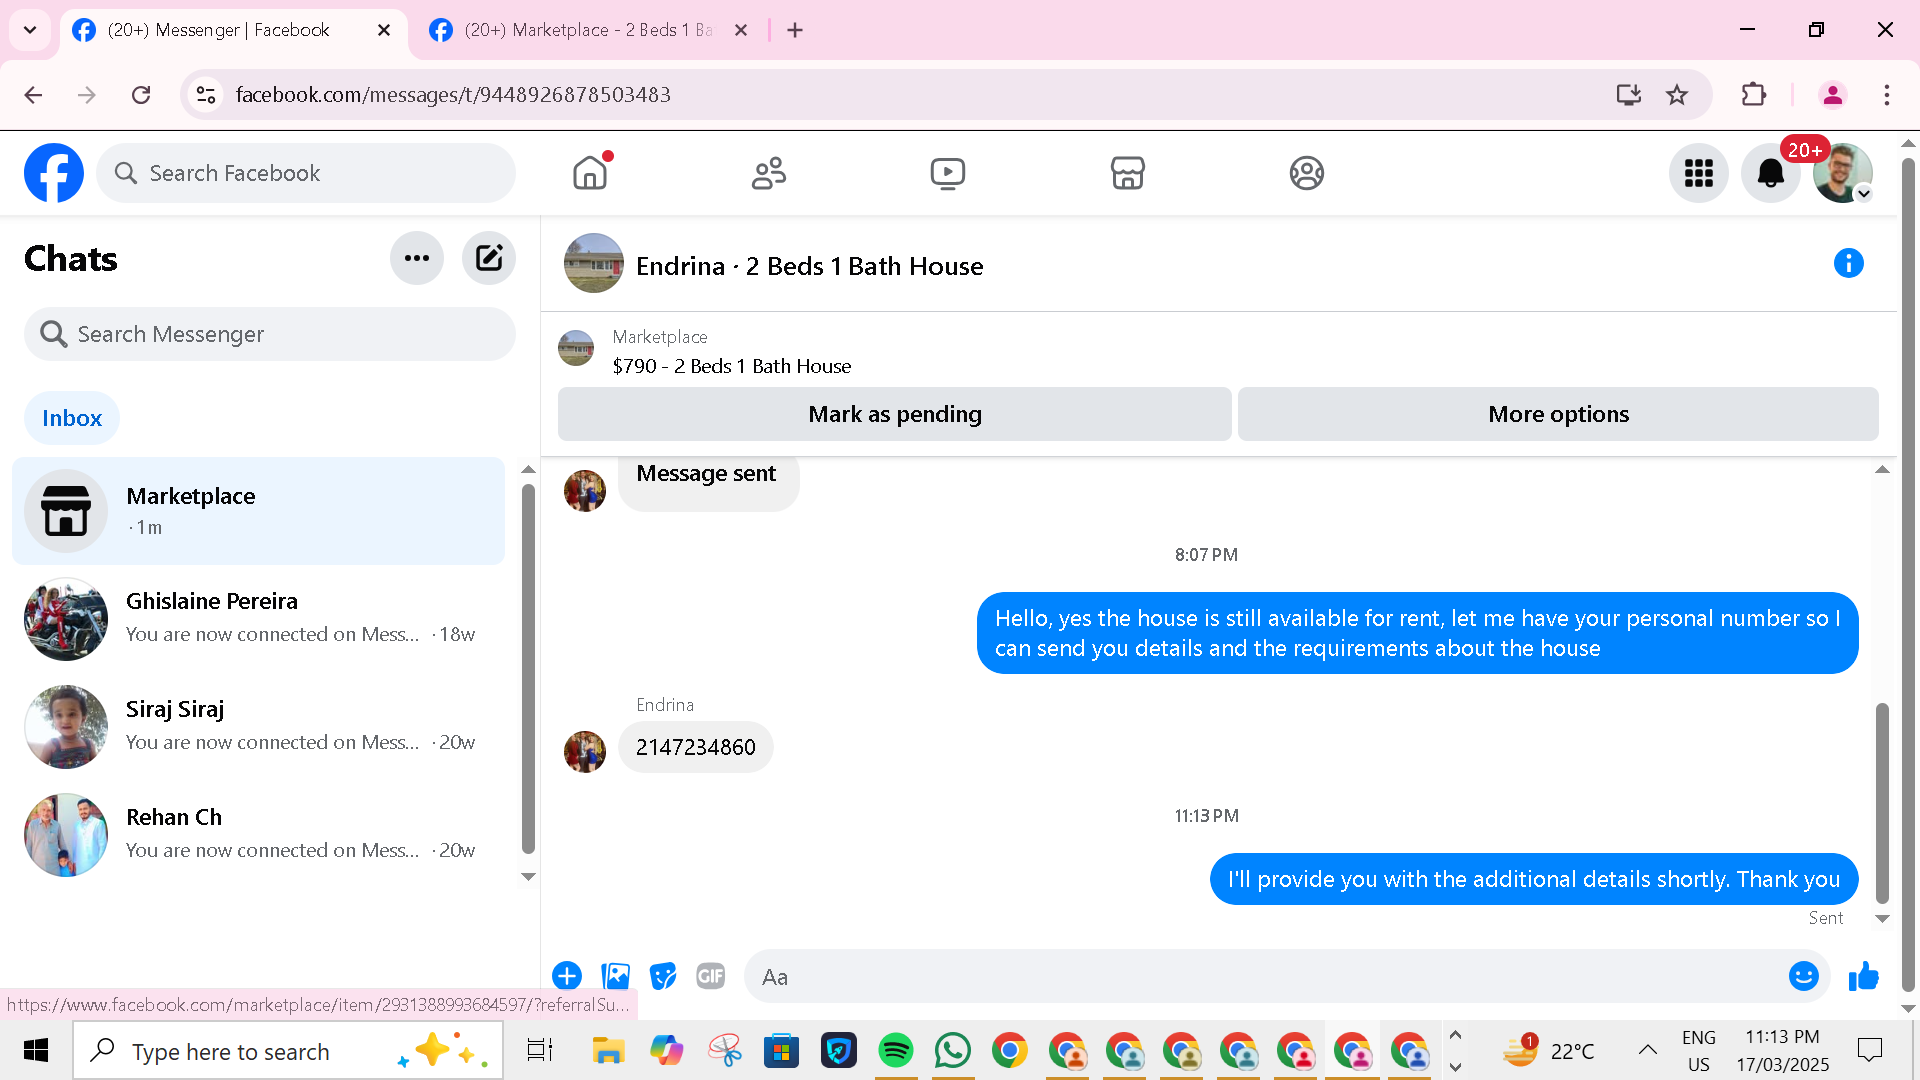The width and height of the screenshot is (1920, 1080).
Task: Choose a sticker
Action: 663,976
